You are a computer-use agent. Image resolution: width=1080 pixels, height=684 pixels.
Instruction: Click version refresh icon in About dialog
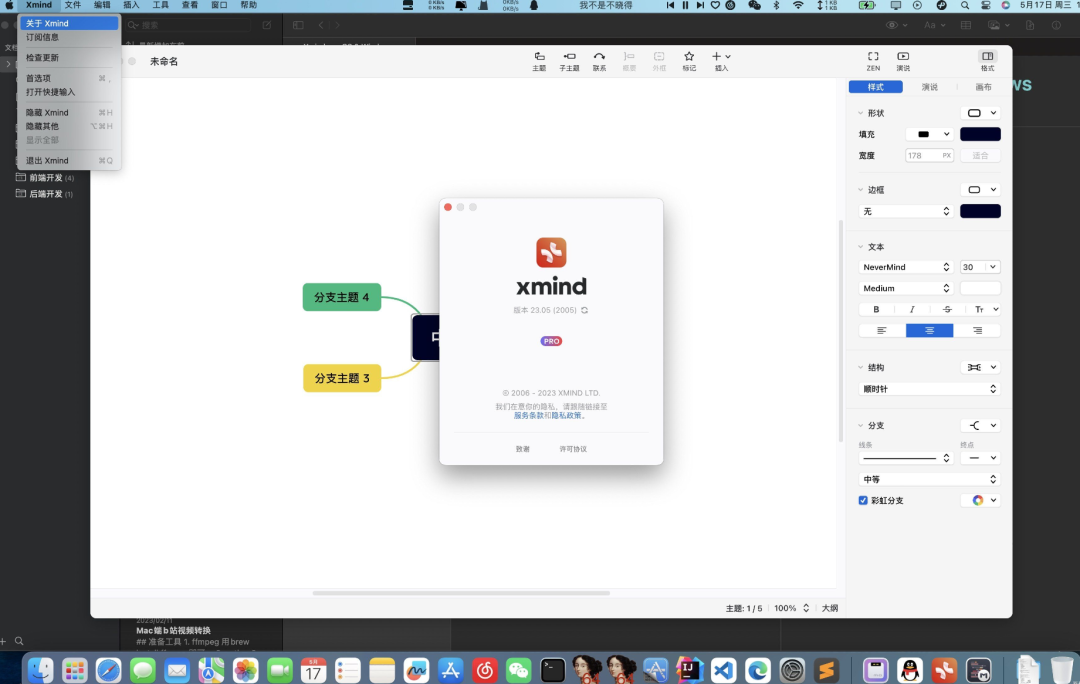coord(584,310)
